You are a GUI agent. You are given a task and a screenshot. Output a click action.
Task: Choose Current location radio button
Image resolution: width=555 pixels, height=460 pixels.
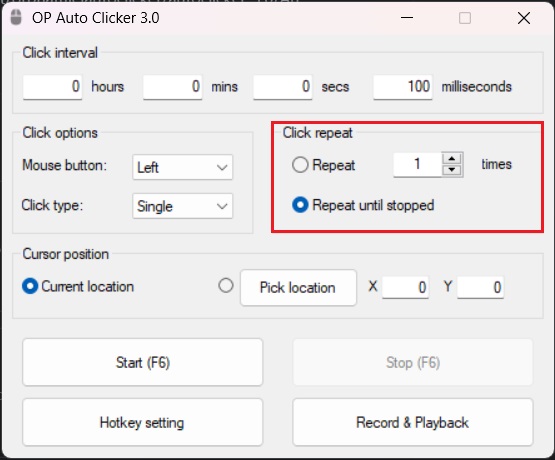coord(30,286)
